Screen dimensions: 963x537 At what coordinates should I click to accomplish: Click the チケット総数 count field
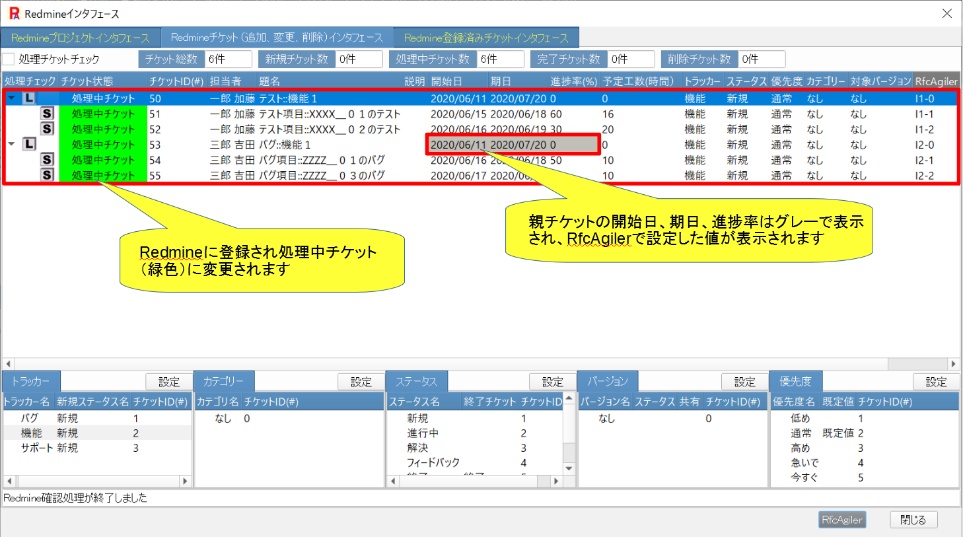point(228,59)
